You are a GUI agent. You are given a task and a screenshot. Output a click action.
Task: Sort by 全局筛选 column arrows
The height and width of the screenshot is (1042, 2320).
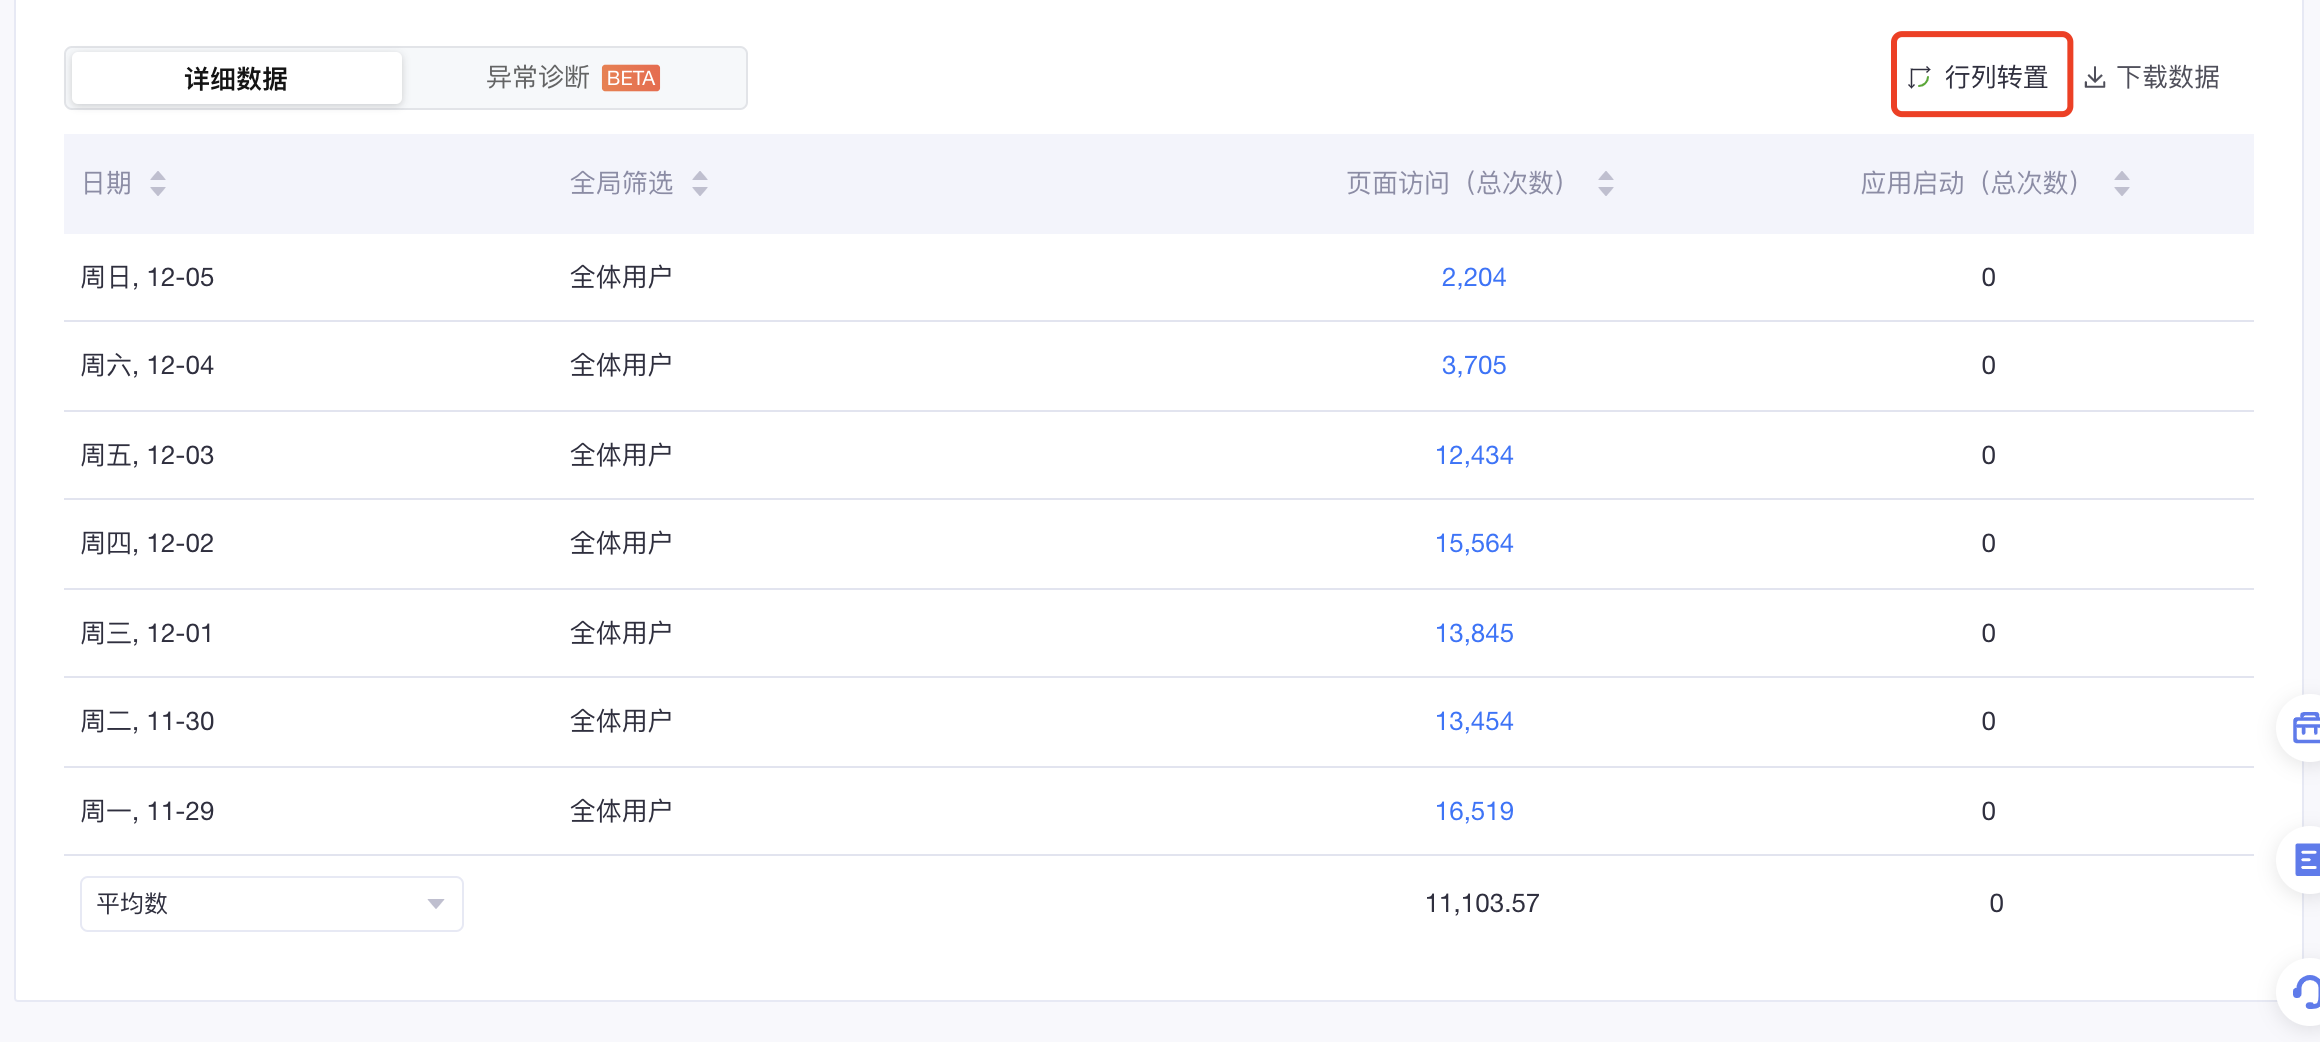point(700,183)
